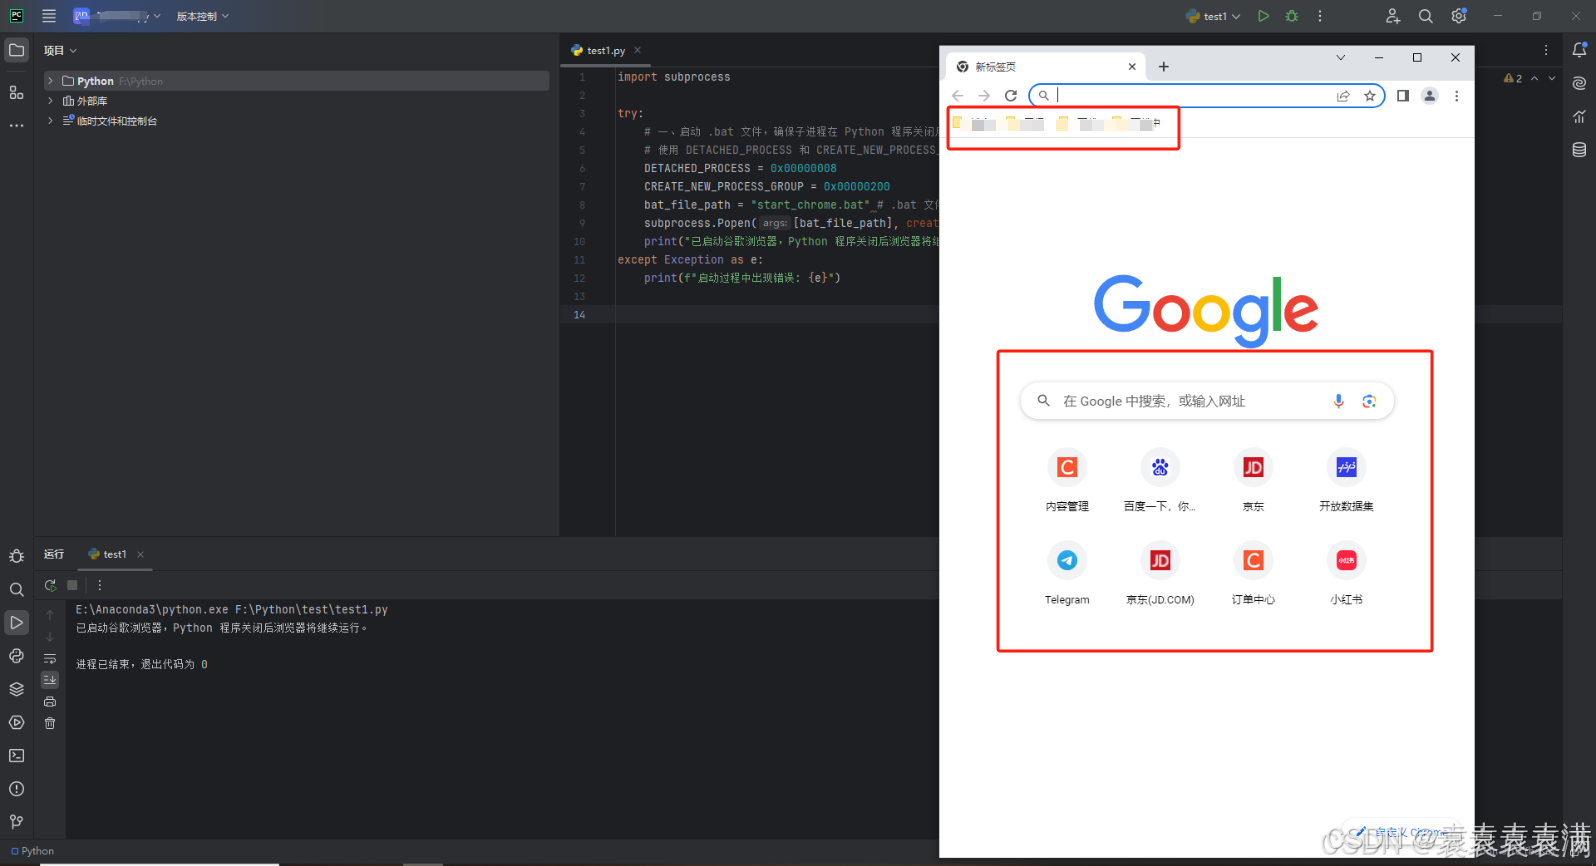1596x866 pixels.
Task: Open PyCharm Search Everywhere magnifier
Action: pos(1426,16)
